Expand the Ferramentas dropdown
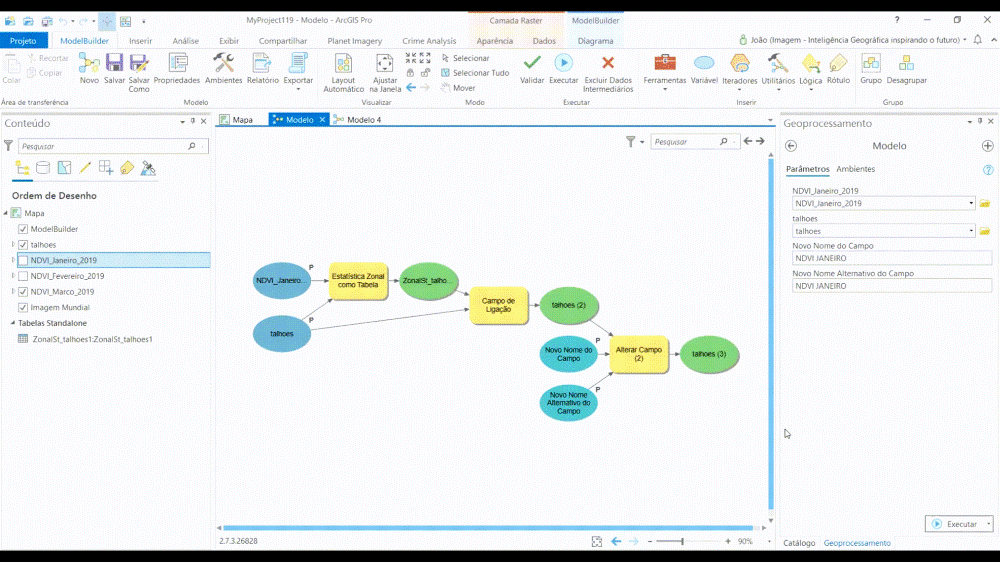This screenshot has width=1000, height=562. tap(664, 89)
